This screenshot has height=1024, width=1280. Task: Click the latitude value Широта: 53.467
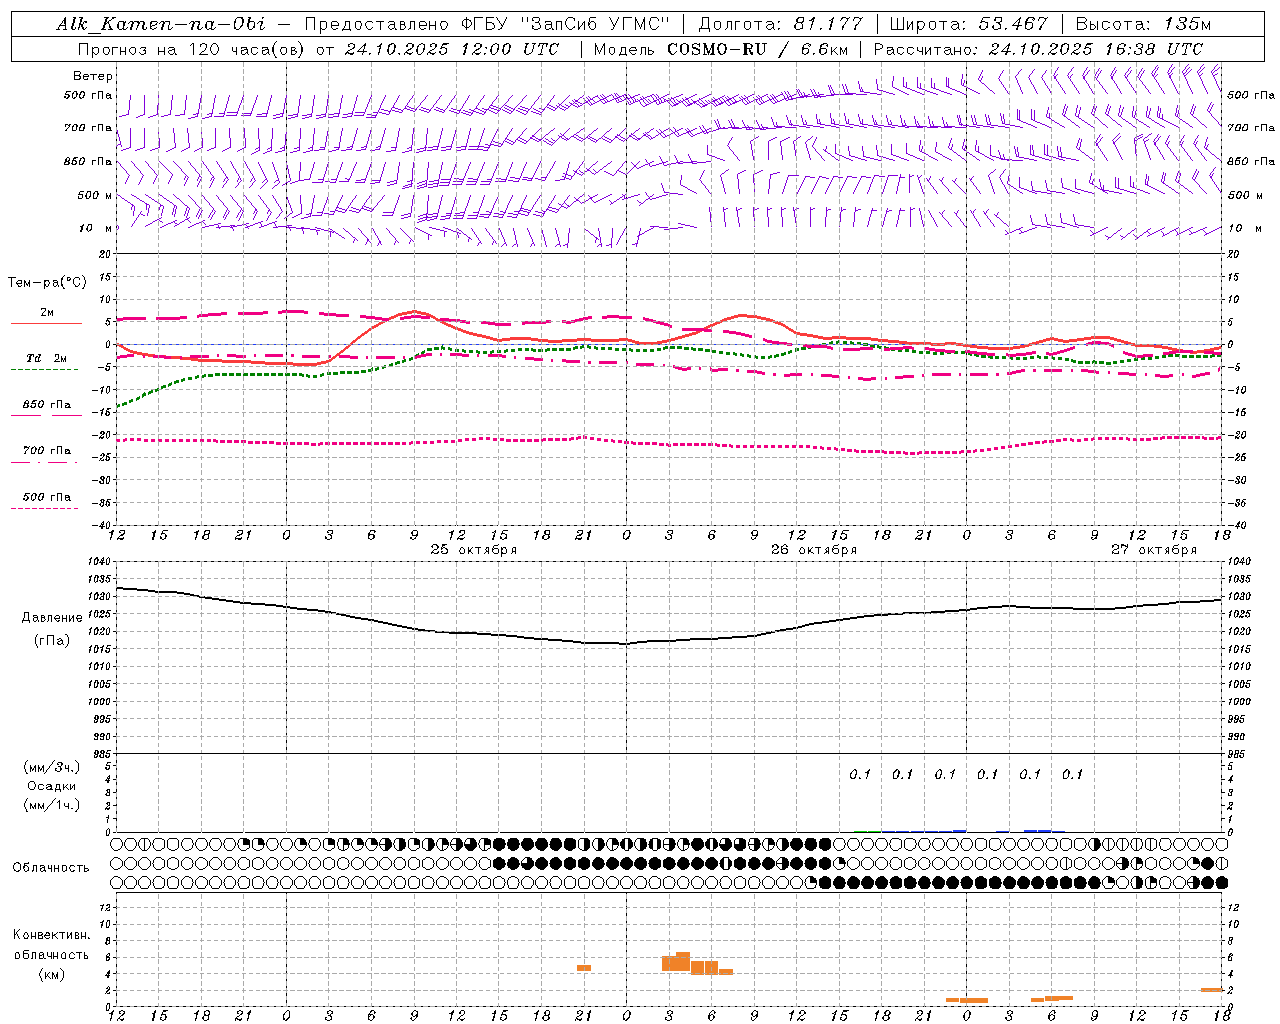click(968, 24)
